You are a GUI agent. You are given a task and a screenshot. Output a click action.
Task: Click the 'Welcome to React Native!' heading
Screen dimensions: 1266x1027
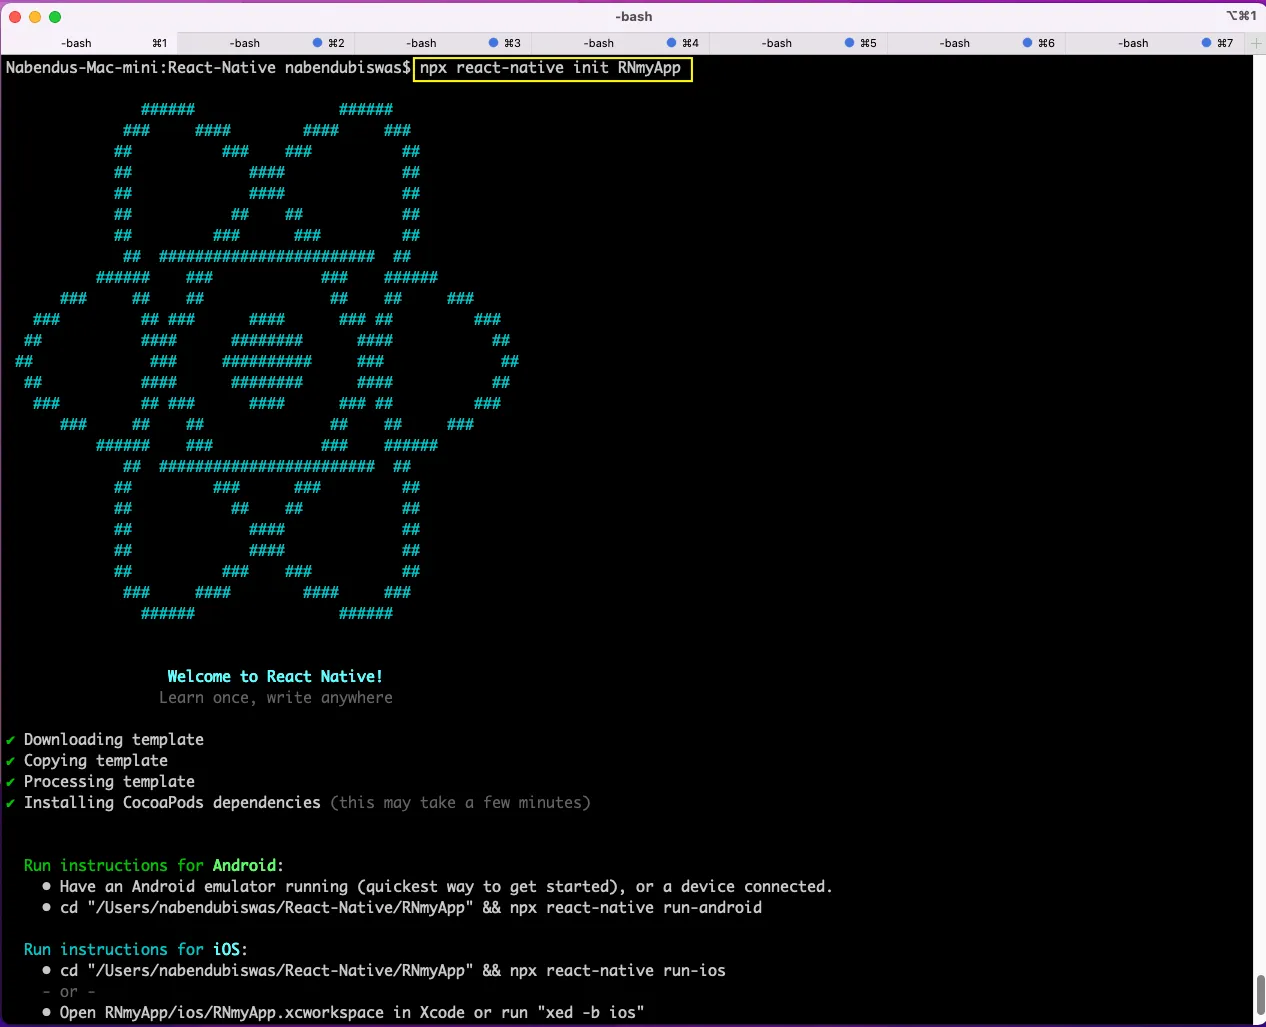point(275,677)
